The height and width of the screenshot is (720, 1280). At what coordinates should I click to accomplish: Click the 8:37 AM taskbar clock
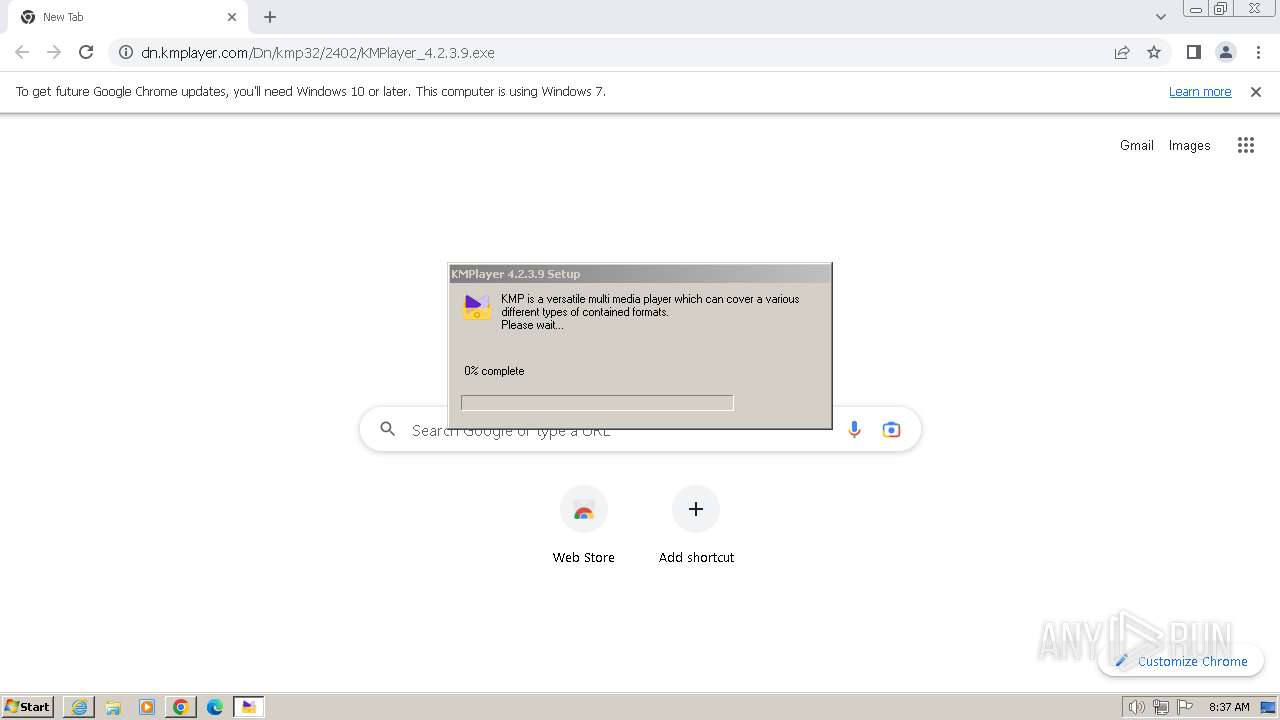(x=1229, y=707)
